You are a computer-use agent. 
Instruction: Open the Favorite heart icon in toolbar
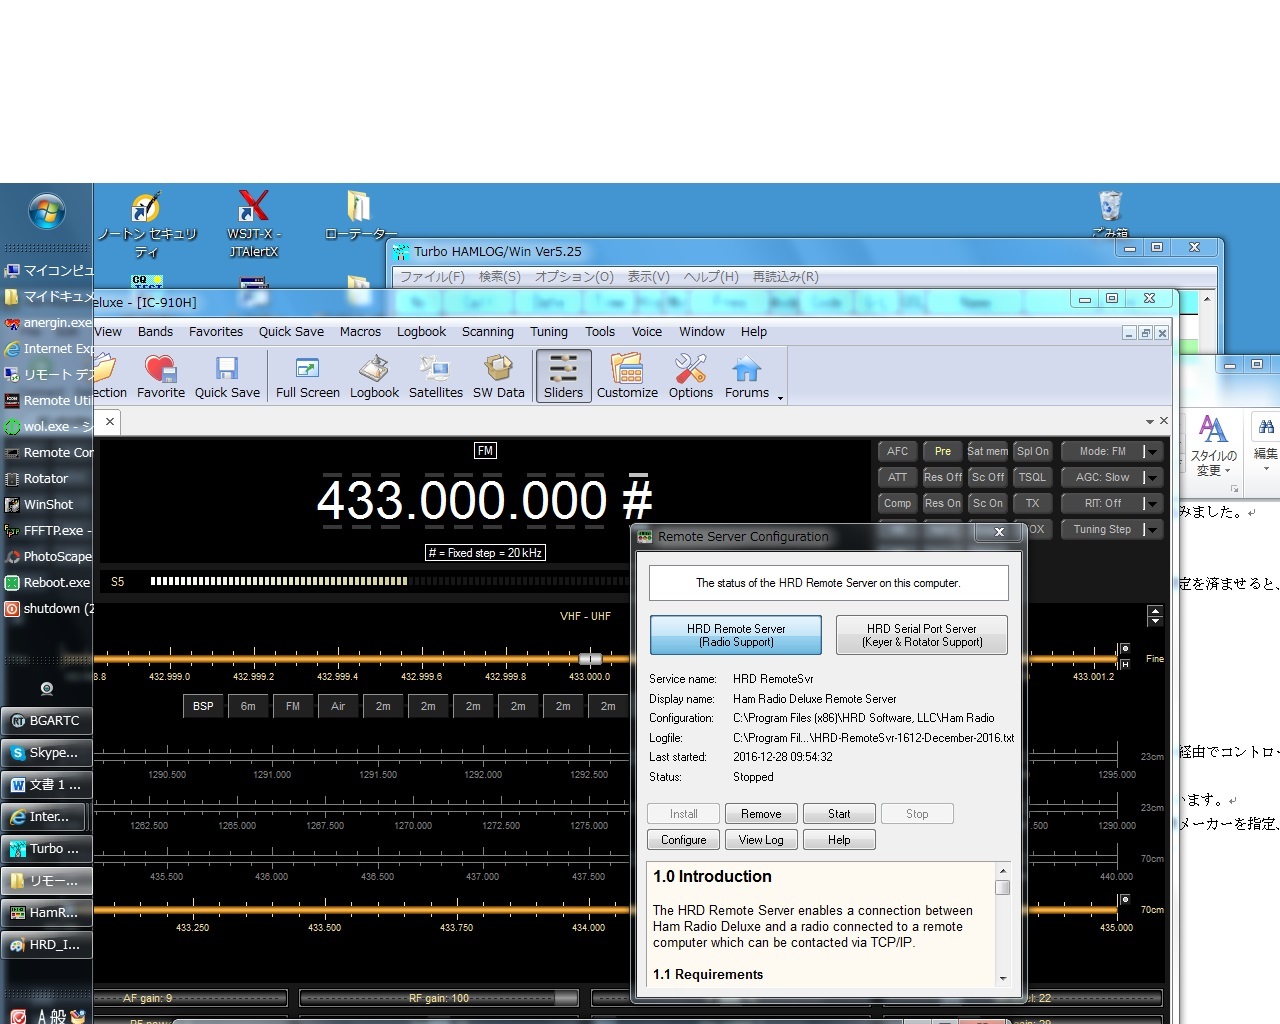pyautogui.click(x=160, y=377)
